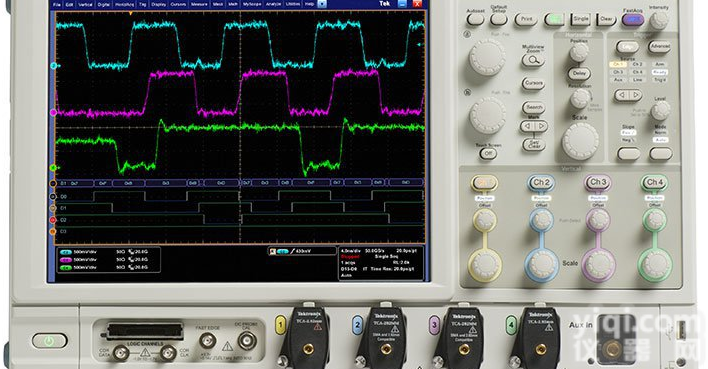The image size is (708, 369).
Task: Toggle the yellow Ch 1 button
Action: click(484, 183)
